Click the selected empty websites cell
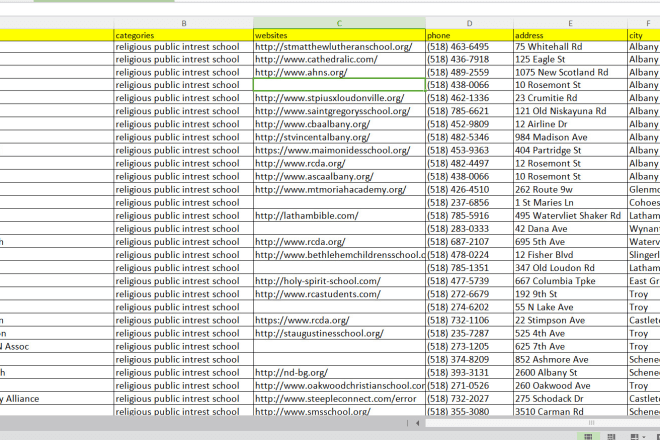660x440 pixels. [x=339, y=85]
